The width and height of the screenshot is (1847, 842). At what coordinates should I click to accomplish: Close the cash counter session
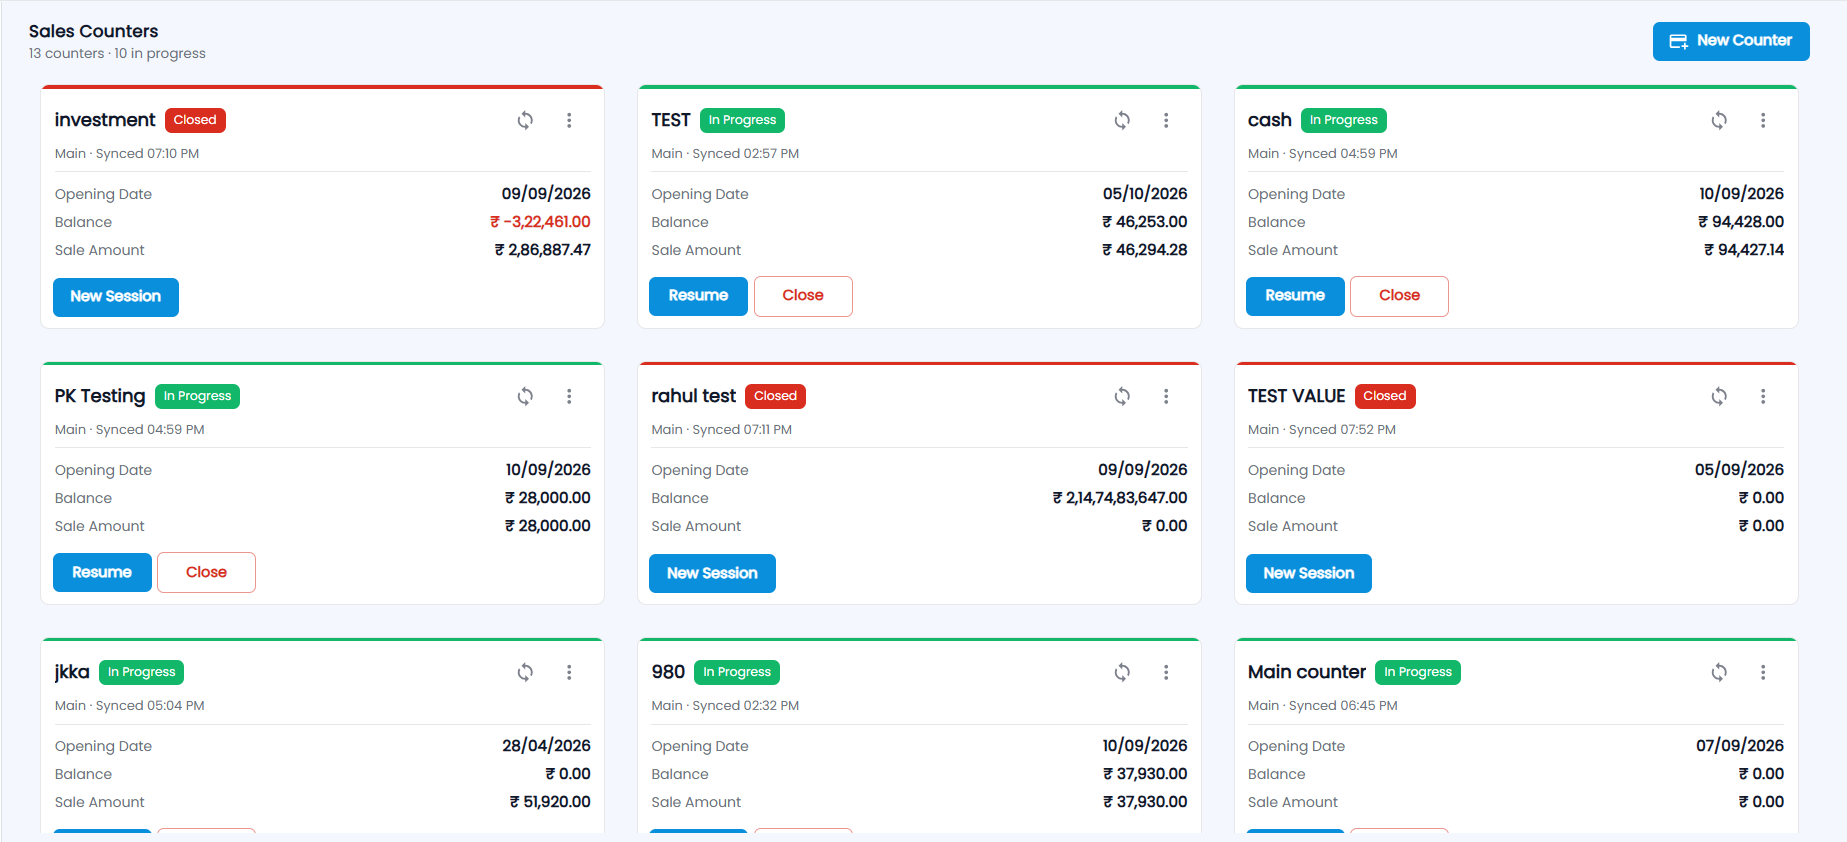[x=1399, y=296]
